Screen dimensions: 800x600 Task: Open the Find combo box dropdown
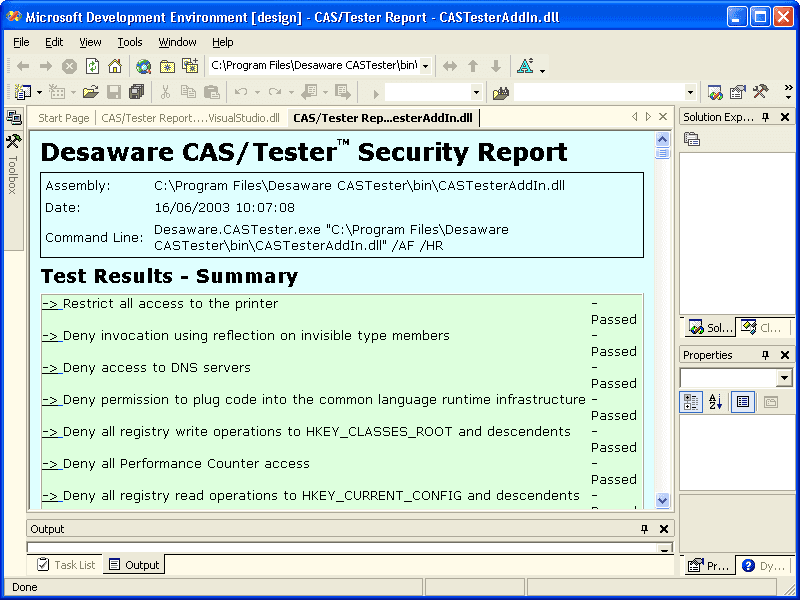(x=690, y=92)
